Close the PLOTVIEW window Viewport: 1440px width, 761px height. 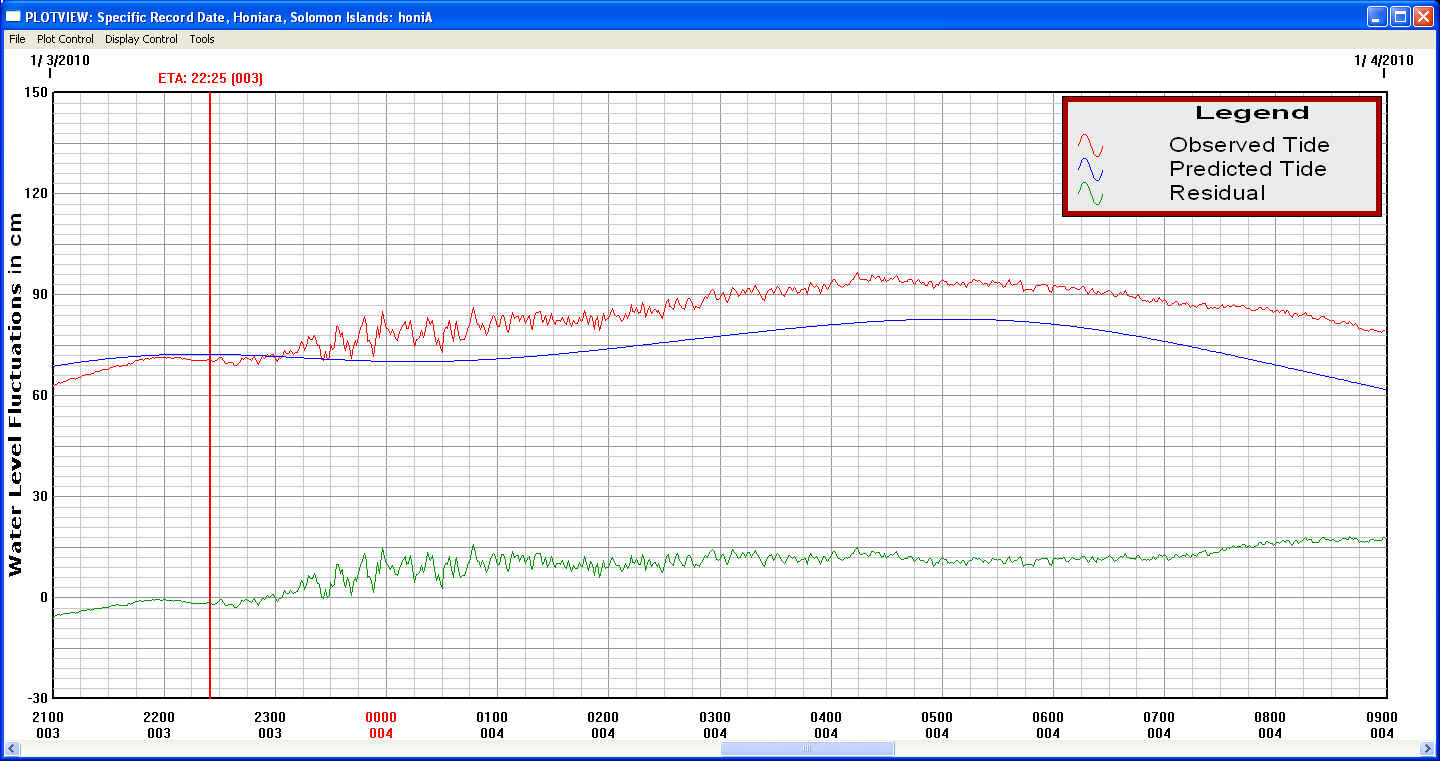tap(1423, 17)
